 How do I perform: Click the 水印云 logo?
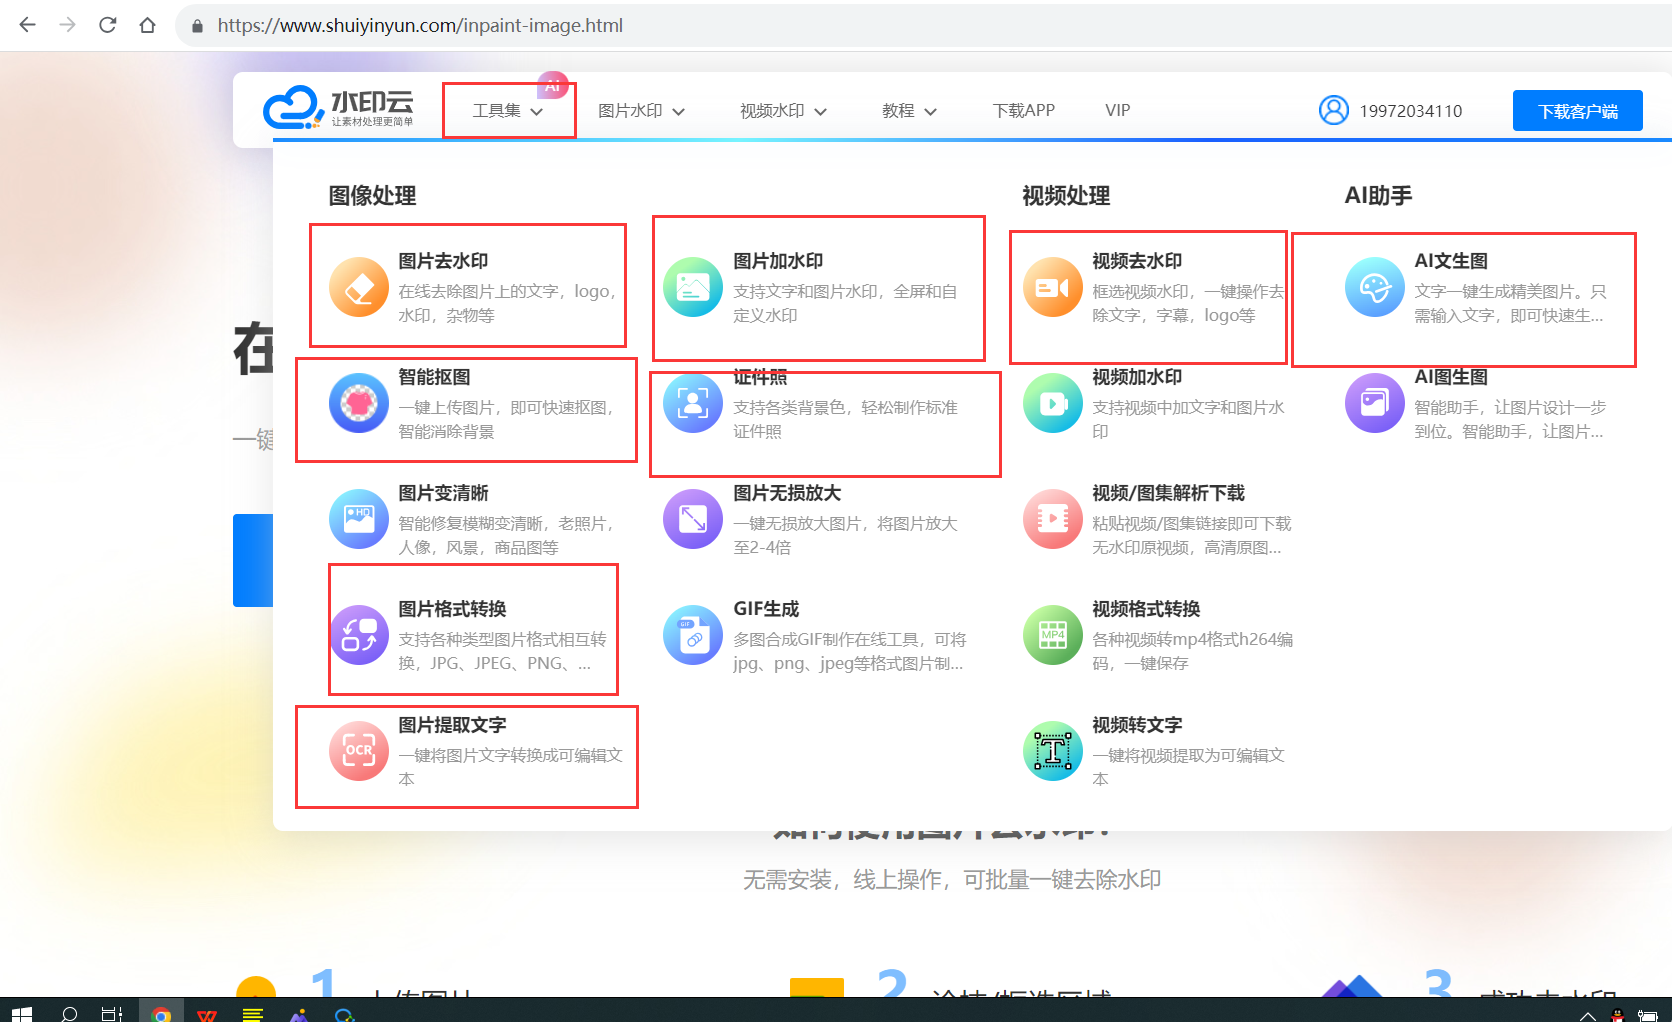(x=338, y=108)
